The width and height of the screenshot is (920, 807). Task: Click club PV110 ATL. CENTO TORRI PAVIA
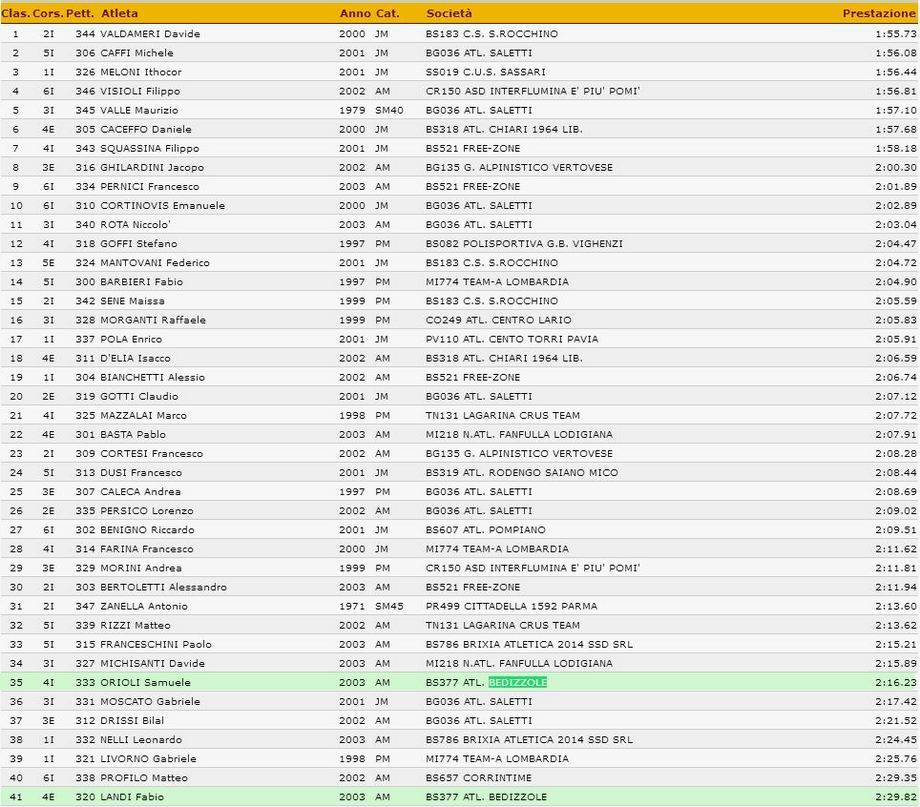tap(512, 339)
